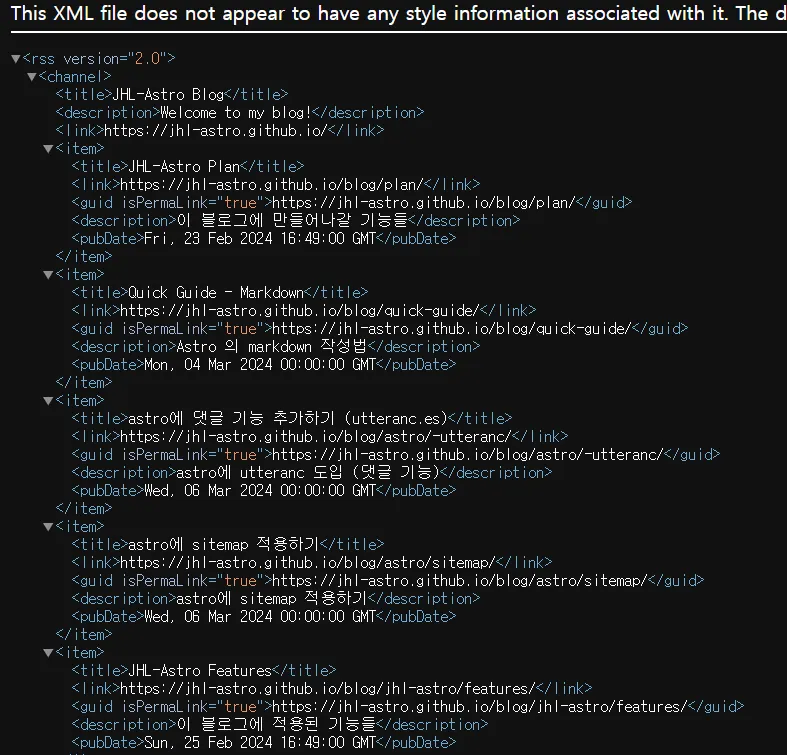Image resolution: width=787 pixels, height=755 pixels.
Task: Click the JHL-Astro Blog title text
Action: point(168,94)
